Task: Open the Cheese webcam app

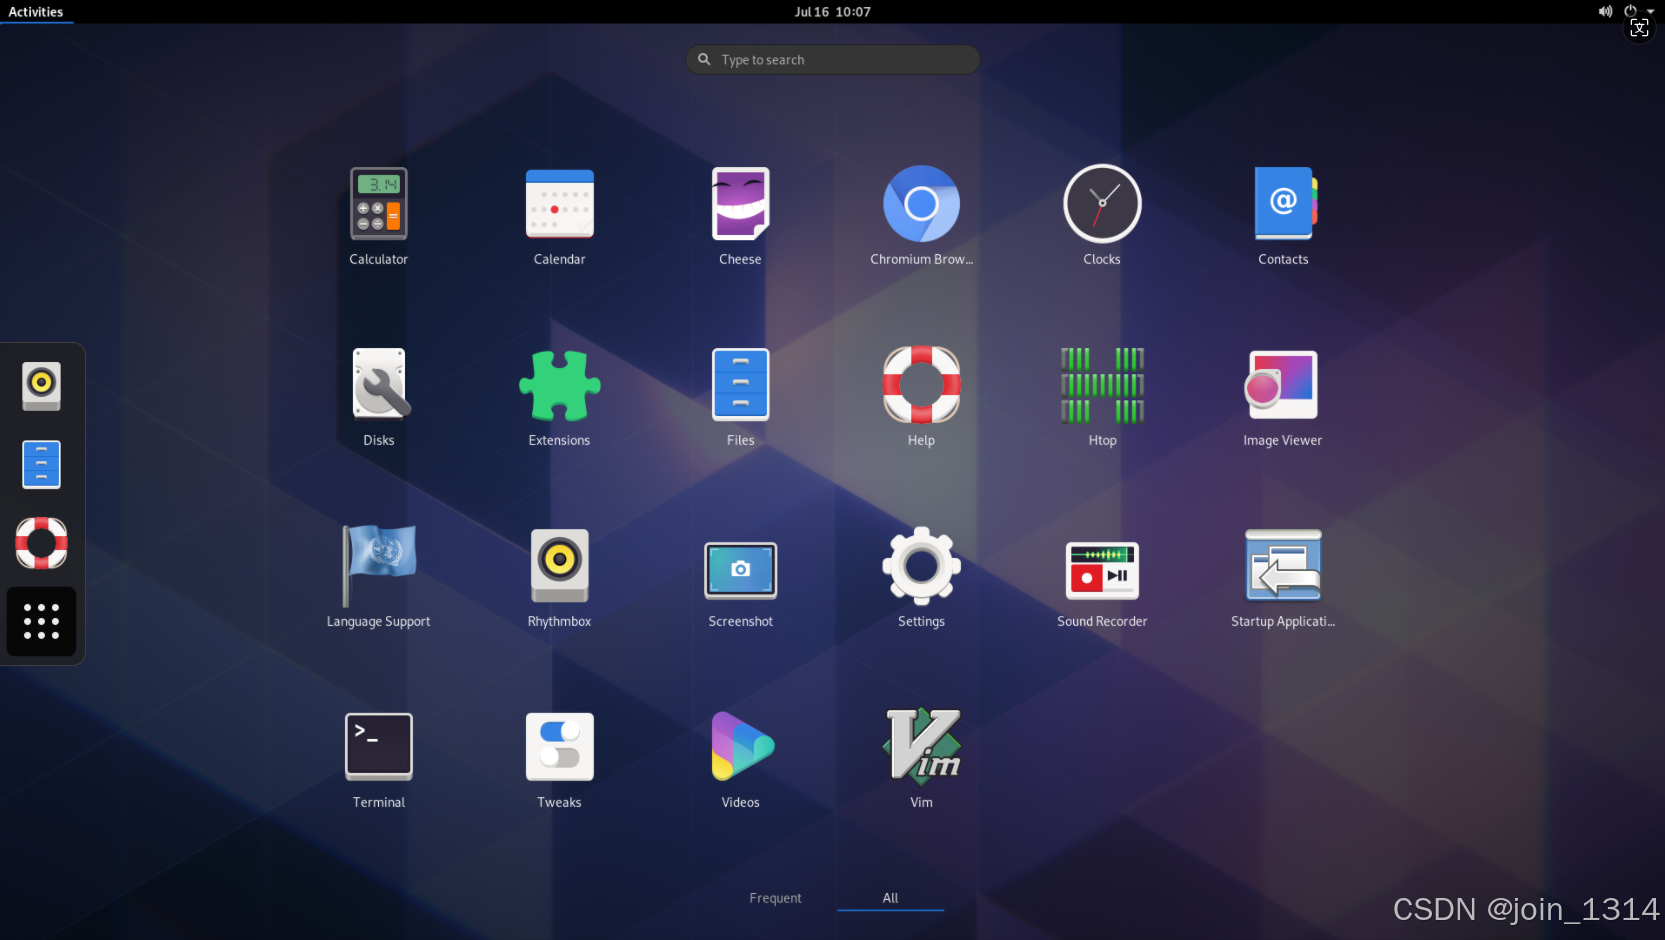Action: (x=740, y=204)
